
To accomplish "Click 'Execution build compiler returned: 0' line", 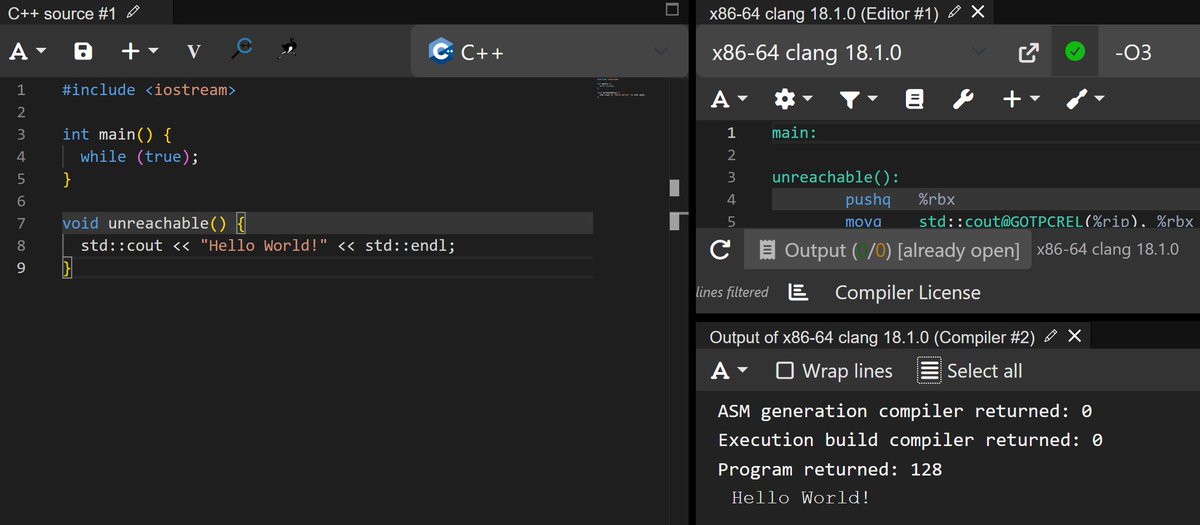I will pyautogui.click(x=910, y=440).
